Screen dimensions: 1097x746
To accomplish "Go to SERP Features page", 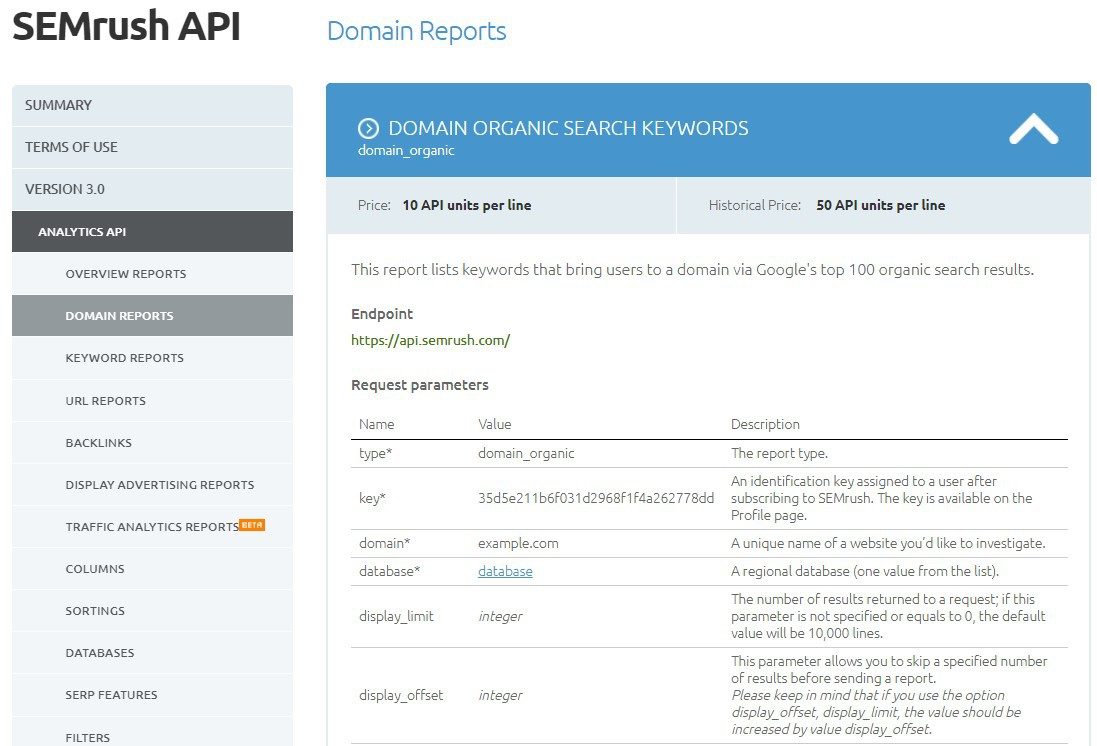I will click(153, 694).
